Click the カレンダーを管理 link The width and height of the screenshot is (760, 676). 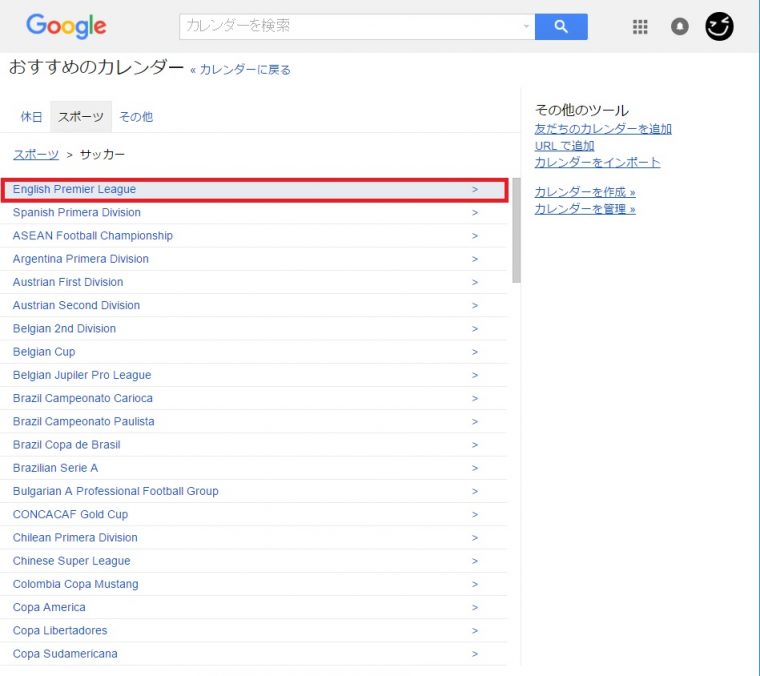click(x=585, y=209)
